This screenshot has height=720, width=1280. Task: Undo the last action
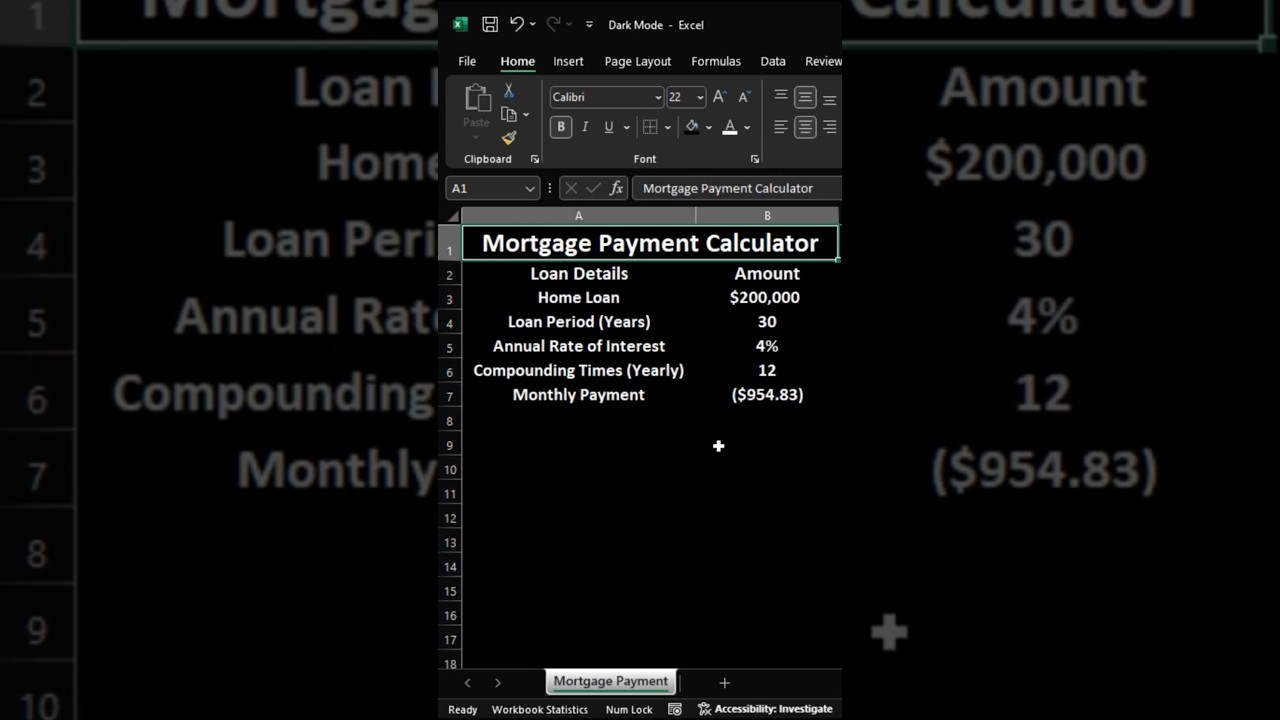[x=516, y=24]
